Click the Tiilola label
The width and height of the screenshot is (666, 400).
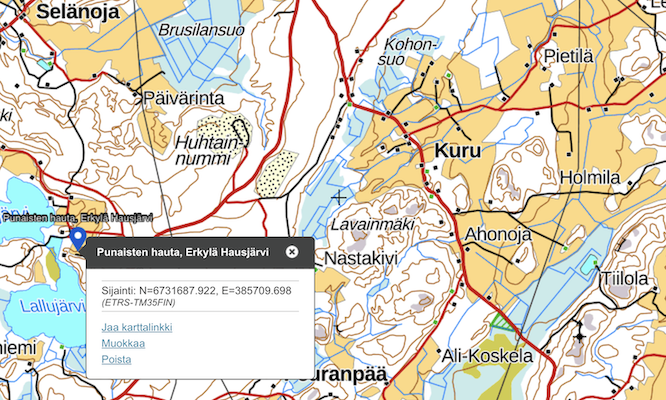coord(624,279)
